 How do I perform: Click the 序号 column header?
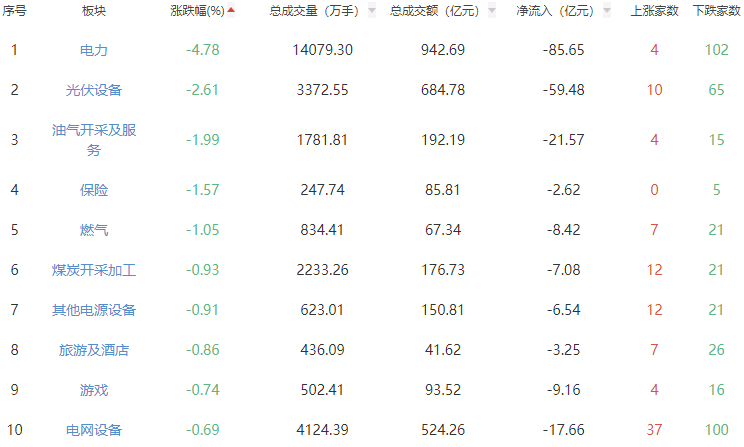[14, 11]
